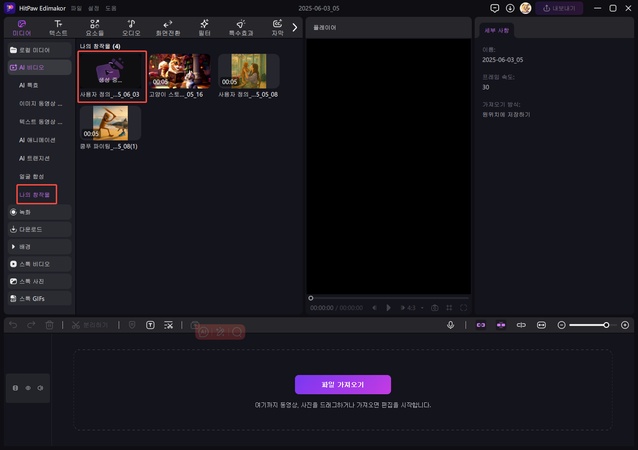638x450 pixels.
Task: Add text with the T icon in timeline toolbar
Action: point(150,325)
